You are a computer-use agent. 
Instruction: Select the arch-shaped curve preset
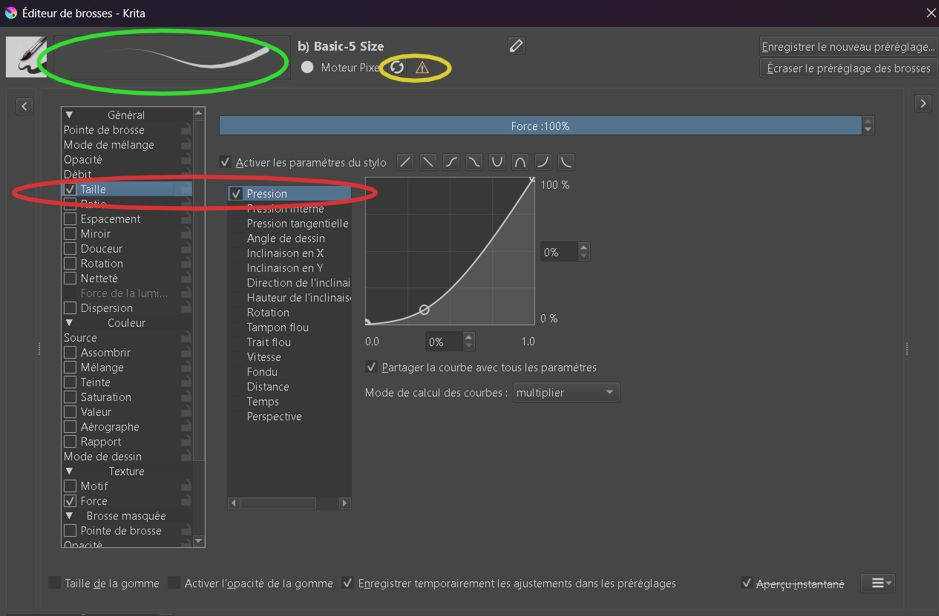click(x=520, y=162)
